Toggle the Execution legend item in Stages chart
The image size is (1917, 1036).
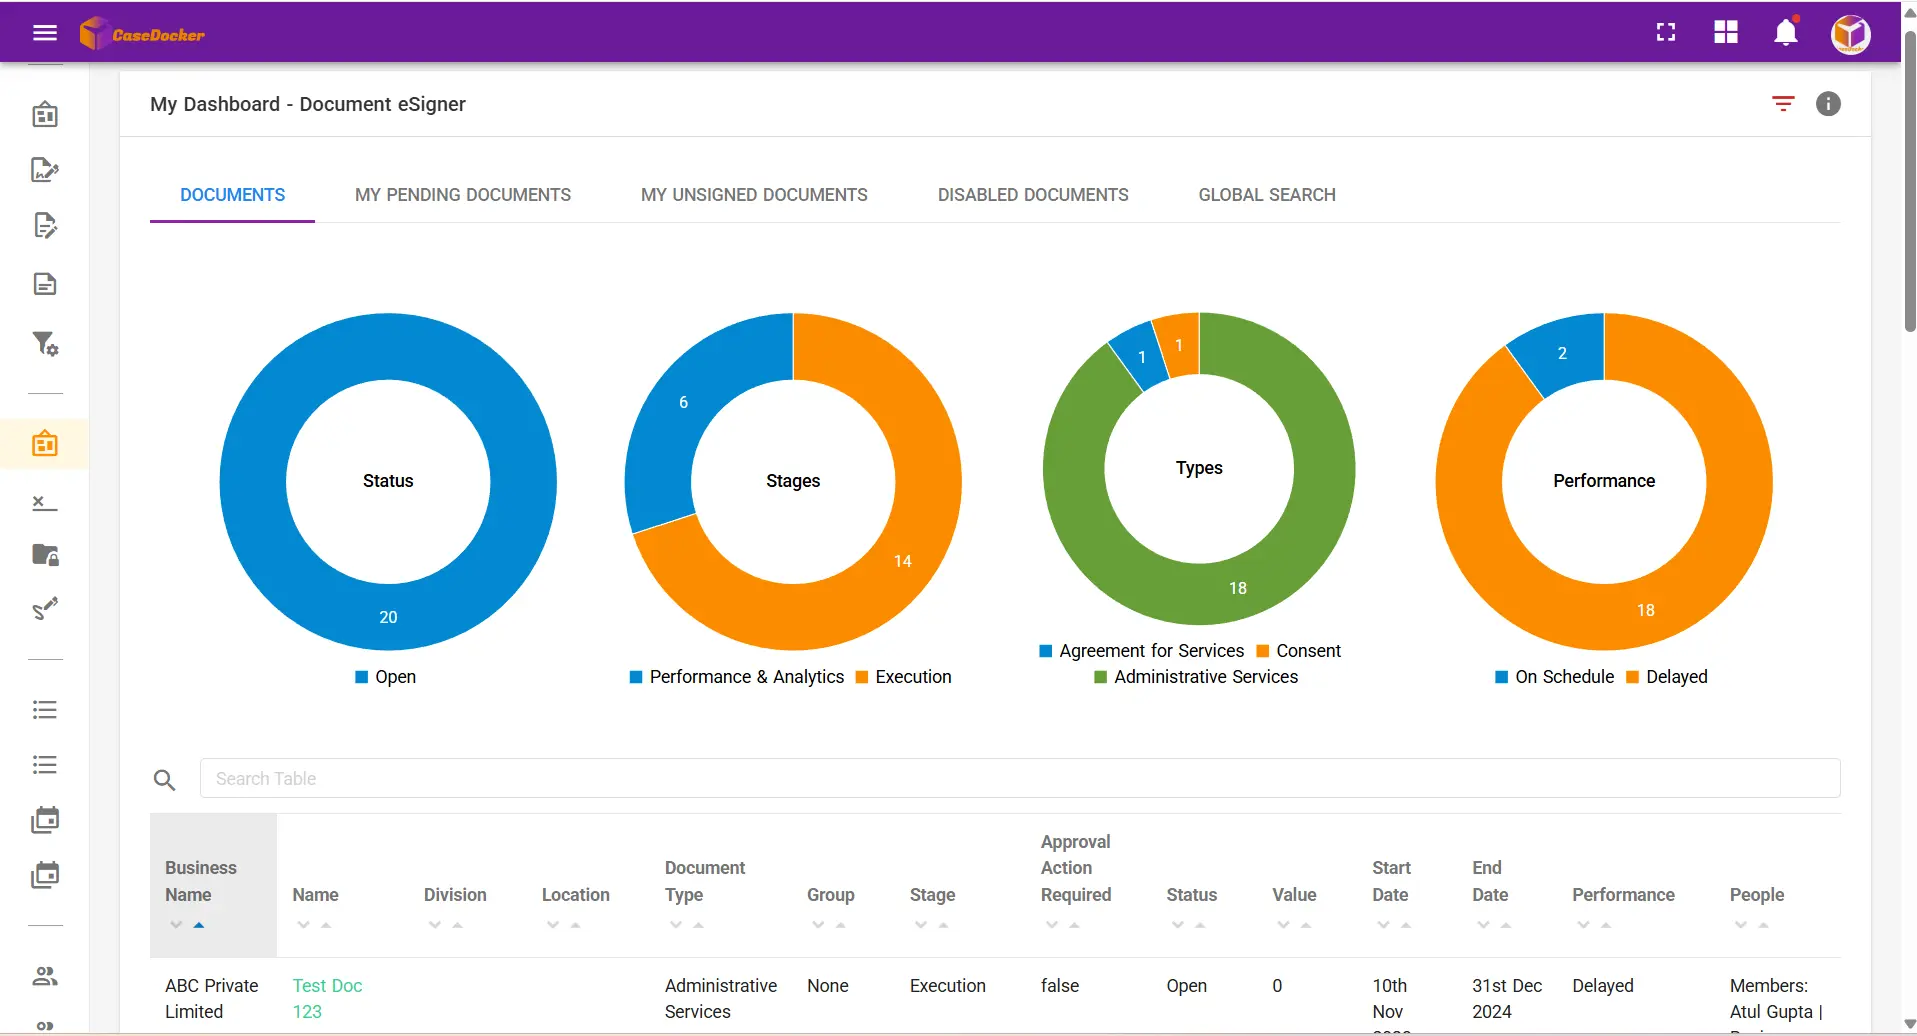904,677
